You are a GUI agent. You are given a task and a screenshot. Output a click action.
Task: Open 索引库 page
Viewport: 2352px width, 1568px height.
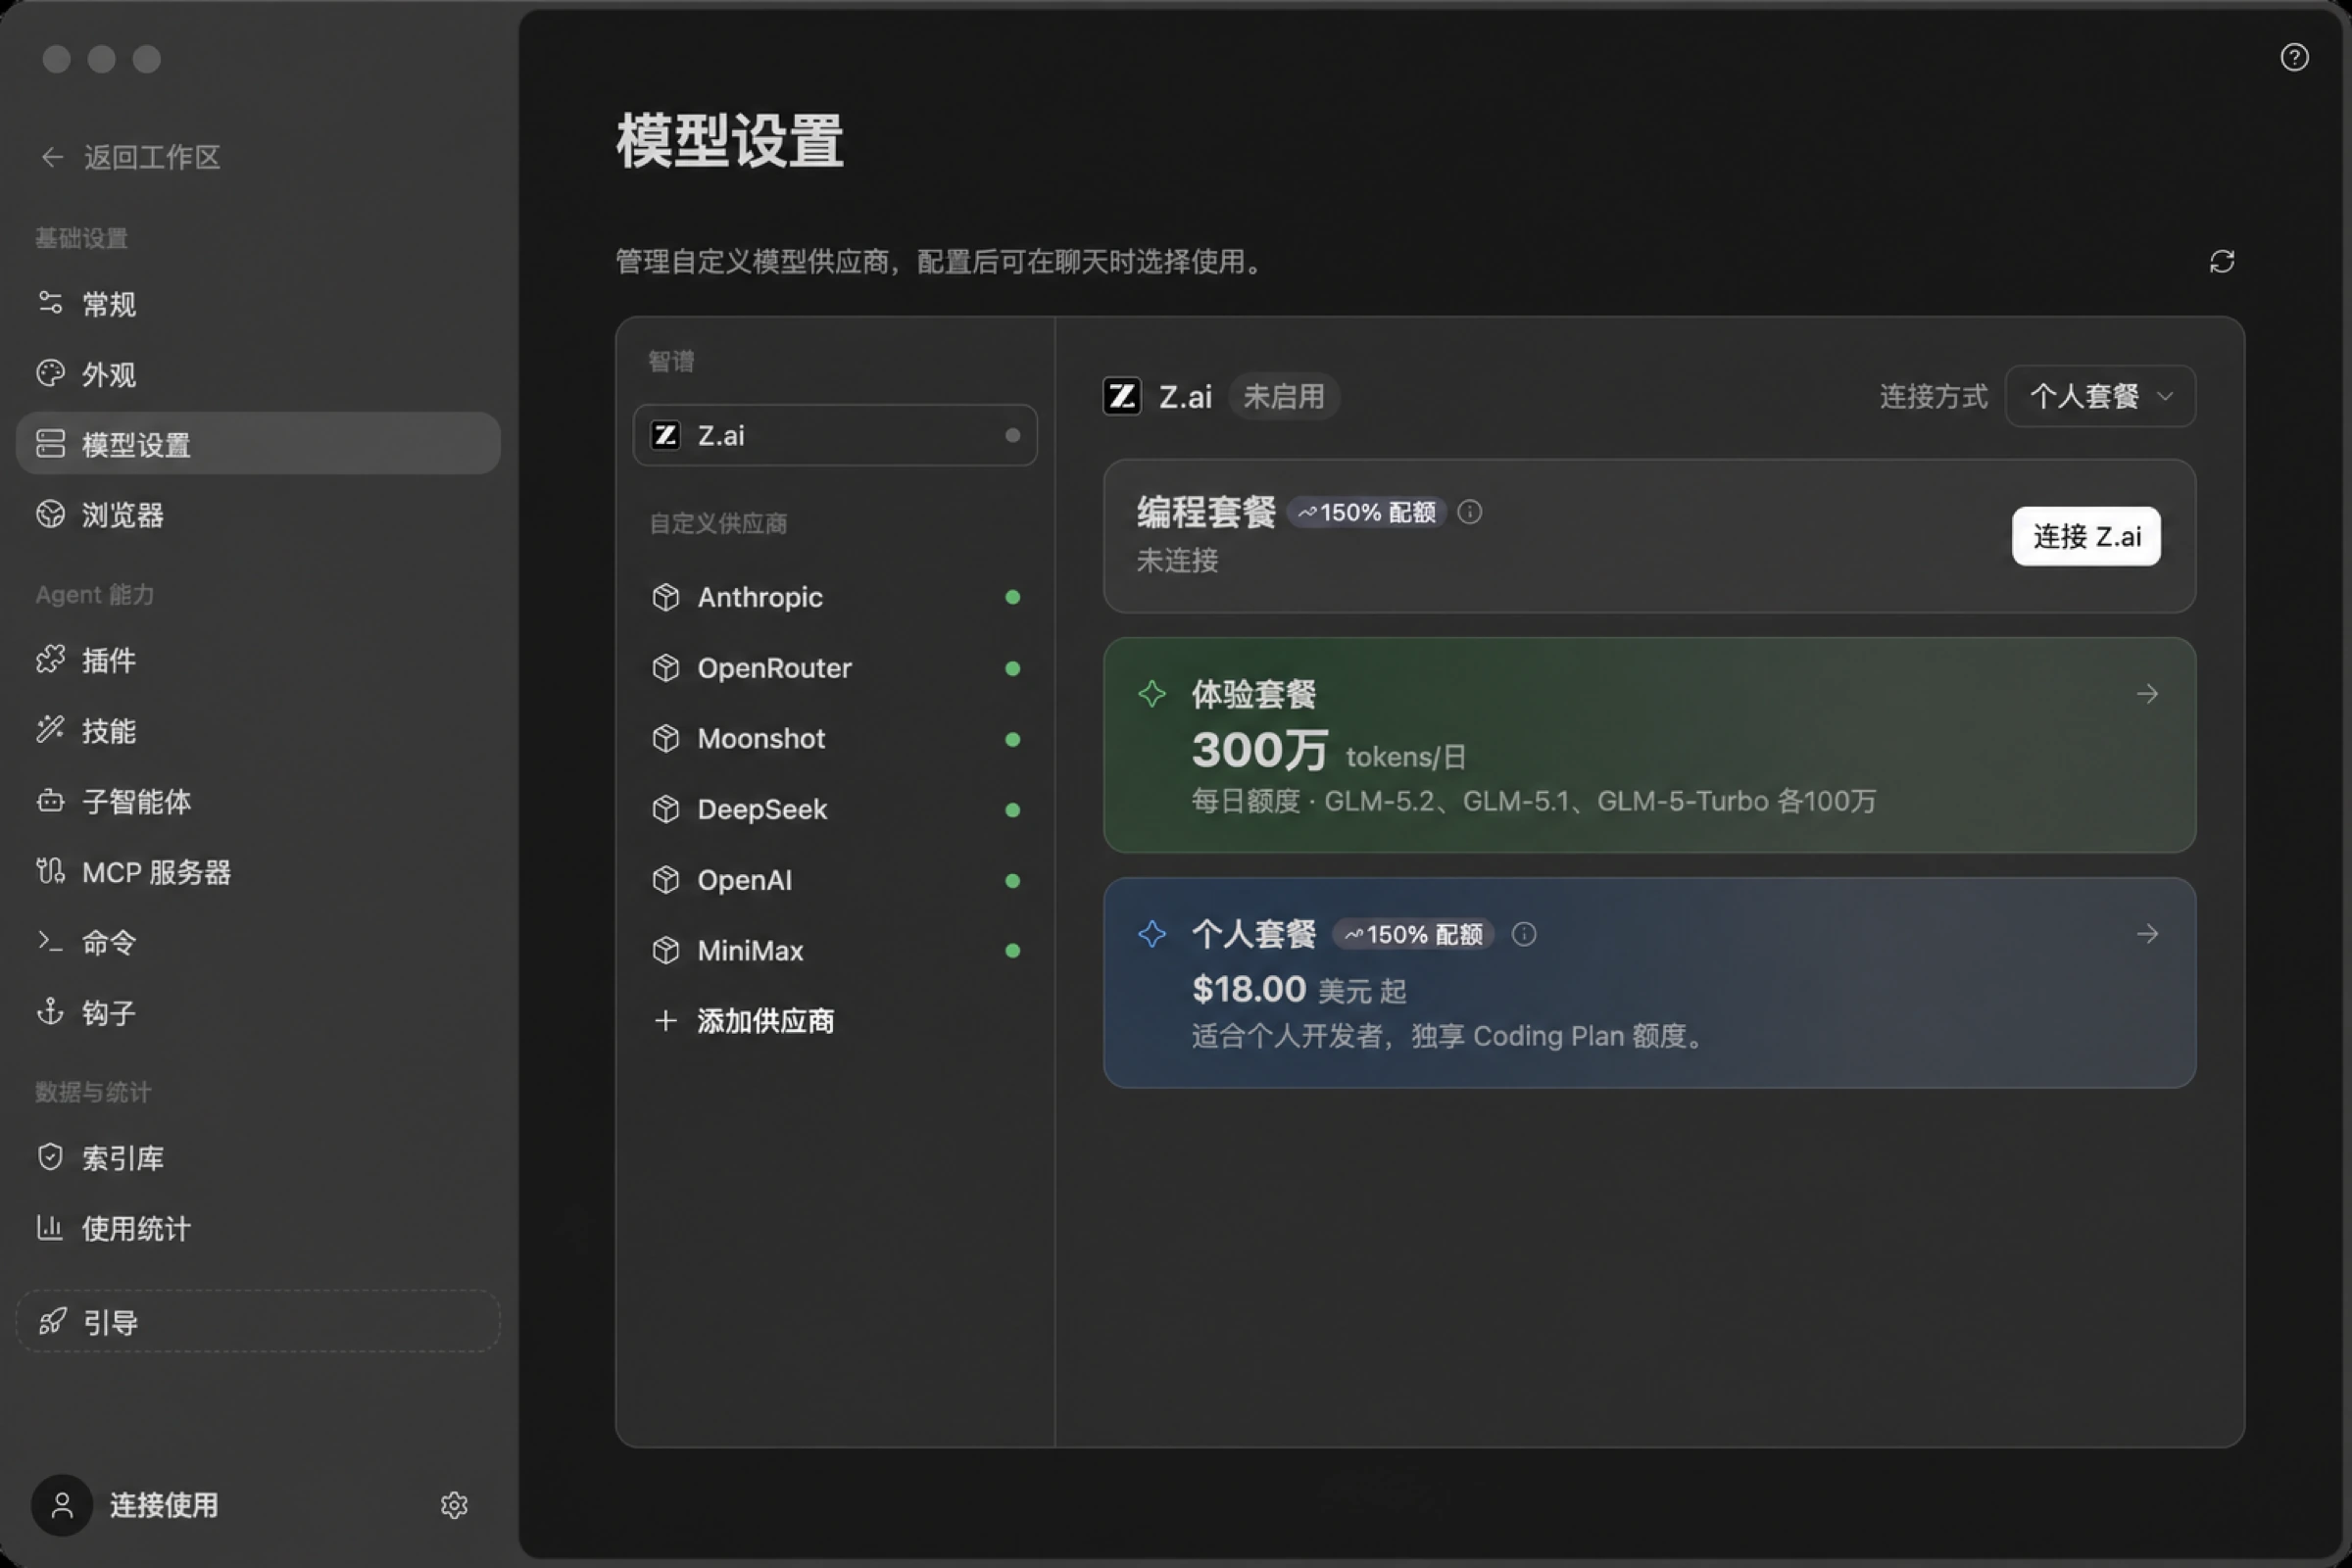[258, 1157]
